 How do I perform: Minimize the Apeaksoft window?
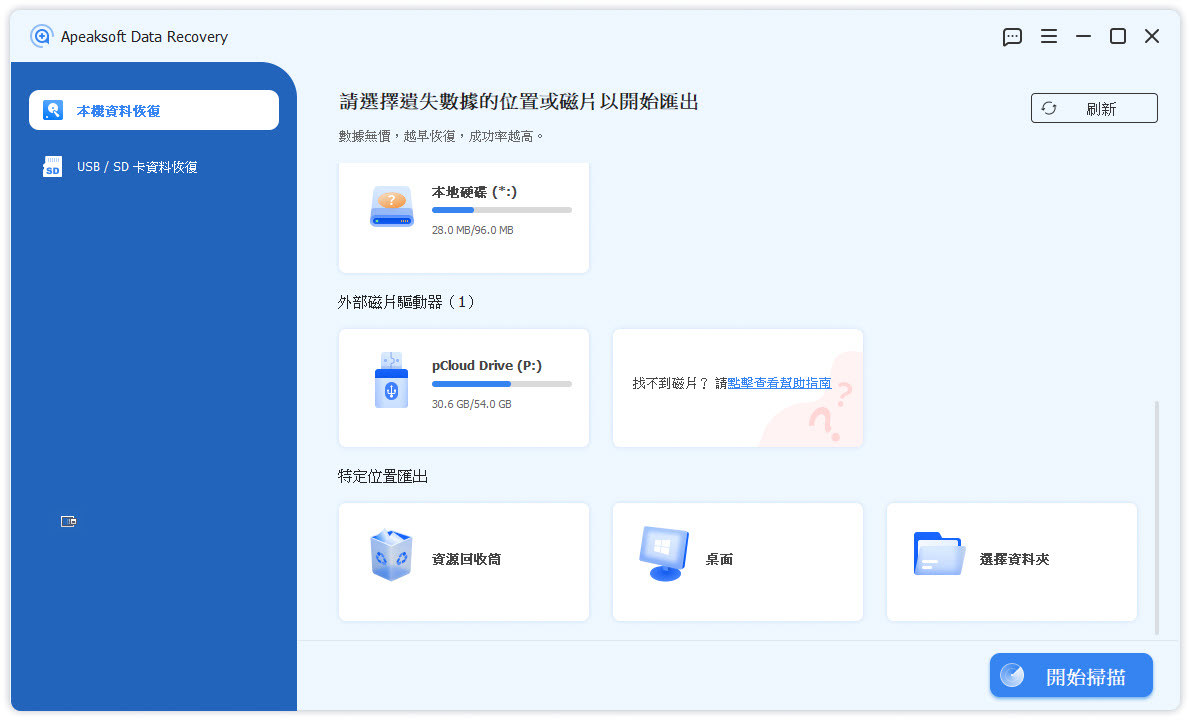coord(1083,36)
